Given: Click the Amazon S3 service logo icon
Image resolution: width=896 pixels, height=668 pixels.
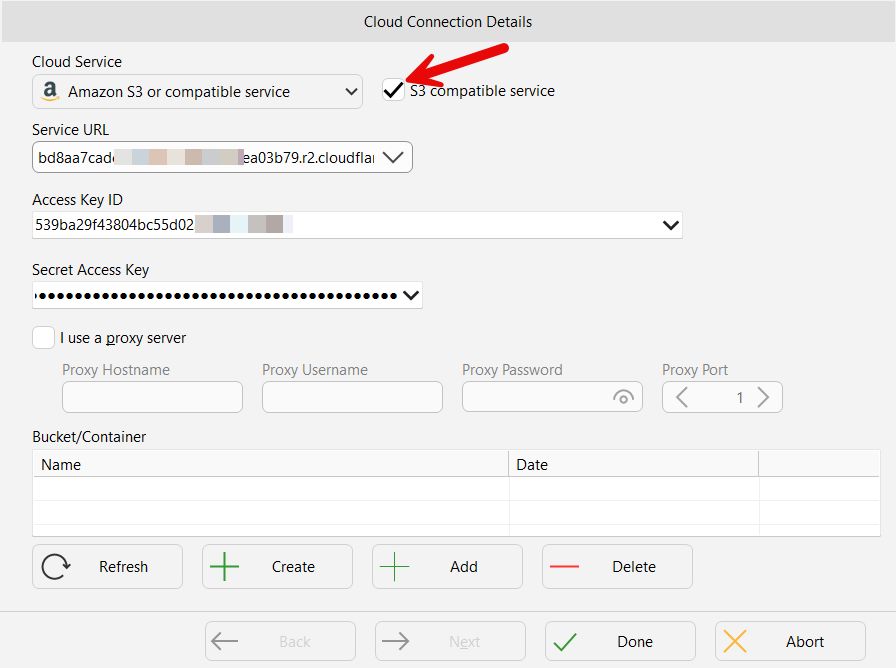Looking at the screenshot, I should (x=50, y=90).
